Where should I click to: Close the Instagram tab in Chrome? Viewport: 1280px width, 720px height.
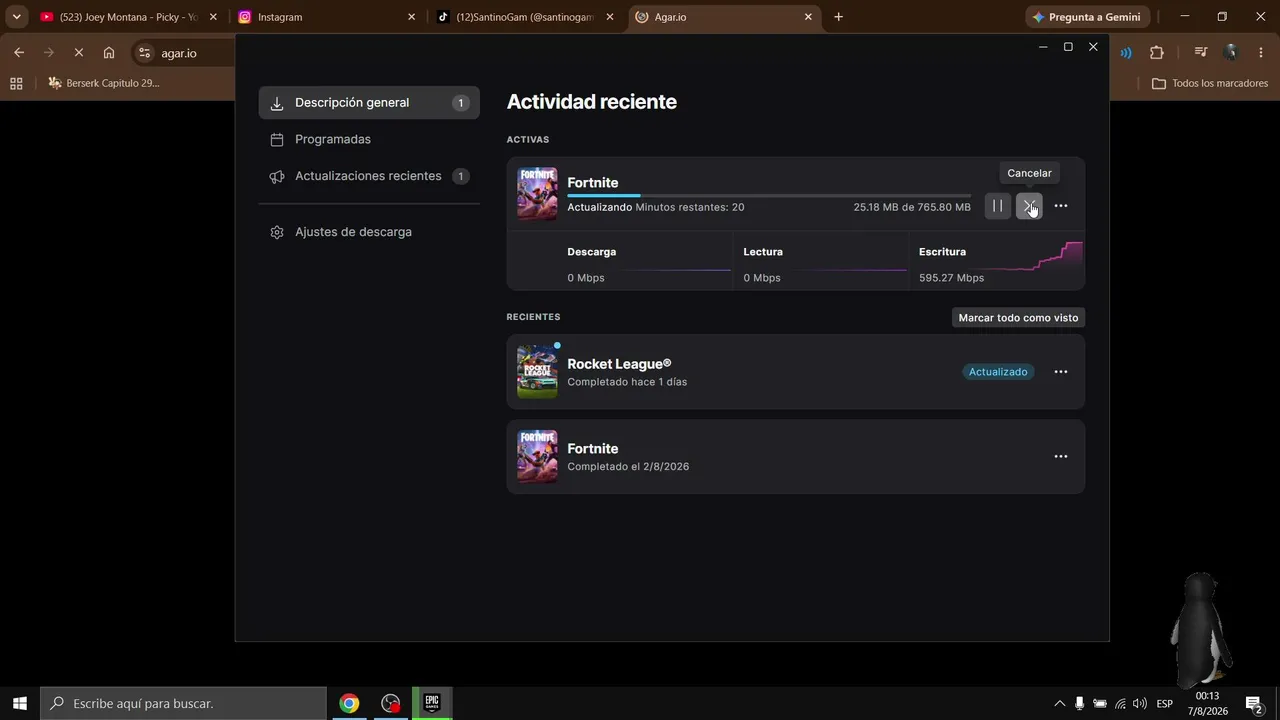[411, 17]
